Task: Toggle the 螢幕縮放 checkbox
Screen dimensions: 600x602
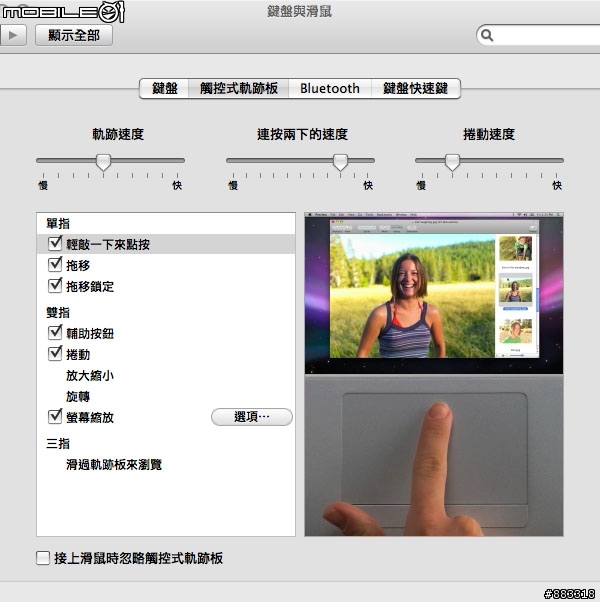Action: [x=55, y=417]
